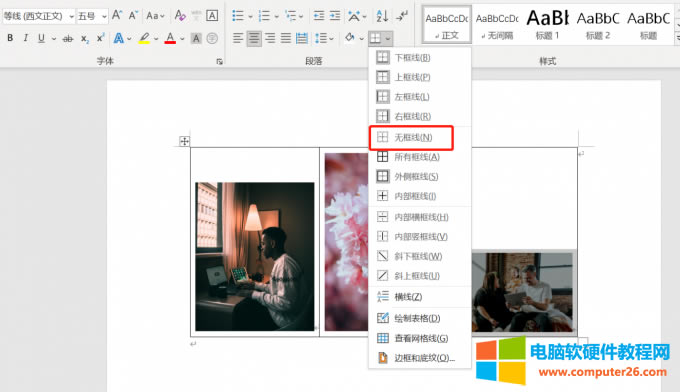Center align the paragraph
The height and width of the screenshot is (392, 680).
pyautogui.click(x=254, y=39)
